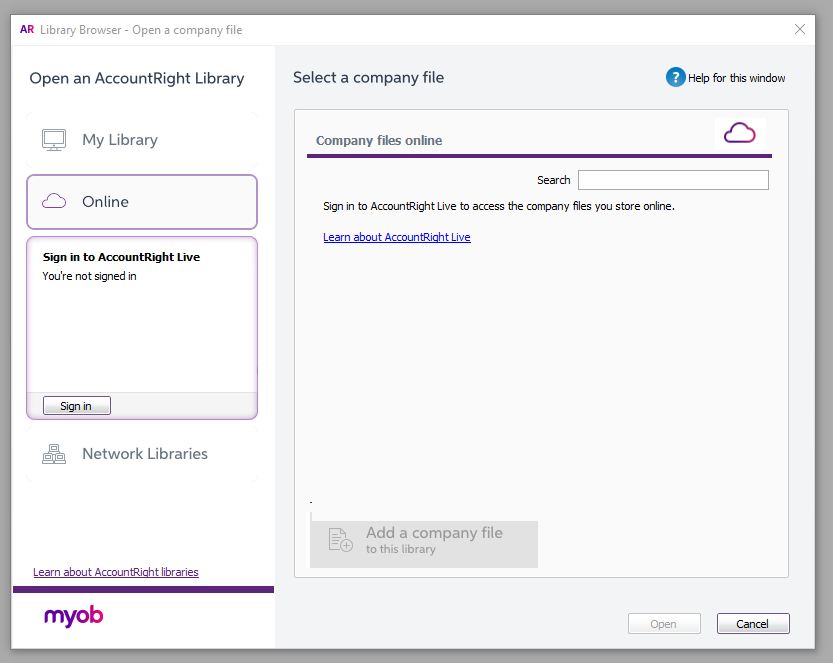Open the Learn about AccountRight Live link
Viewport: 833px width, 663px height.
coord(397,237)
